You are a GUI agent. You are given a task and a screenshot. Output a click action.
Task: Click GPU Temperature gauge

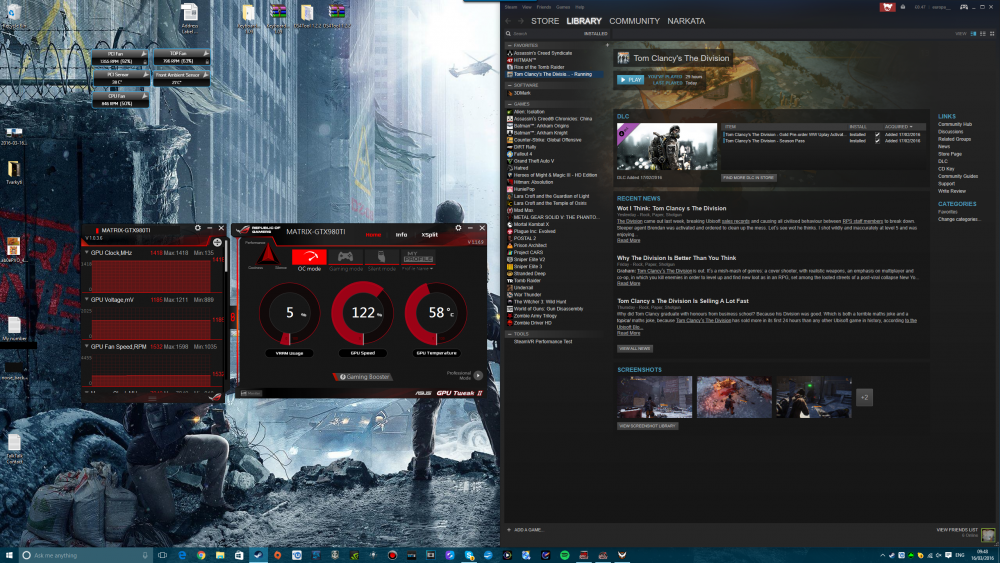436,312
